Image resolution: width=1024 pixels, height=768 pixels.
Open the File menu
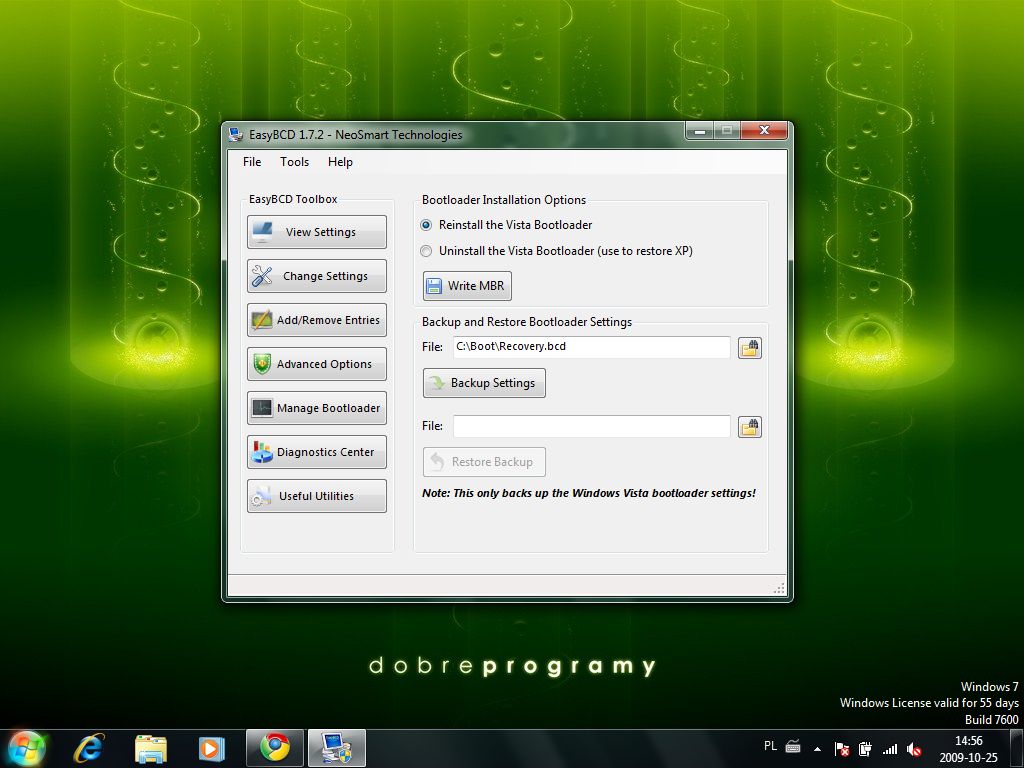[252, 162]
